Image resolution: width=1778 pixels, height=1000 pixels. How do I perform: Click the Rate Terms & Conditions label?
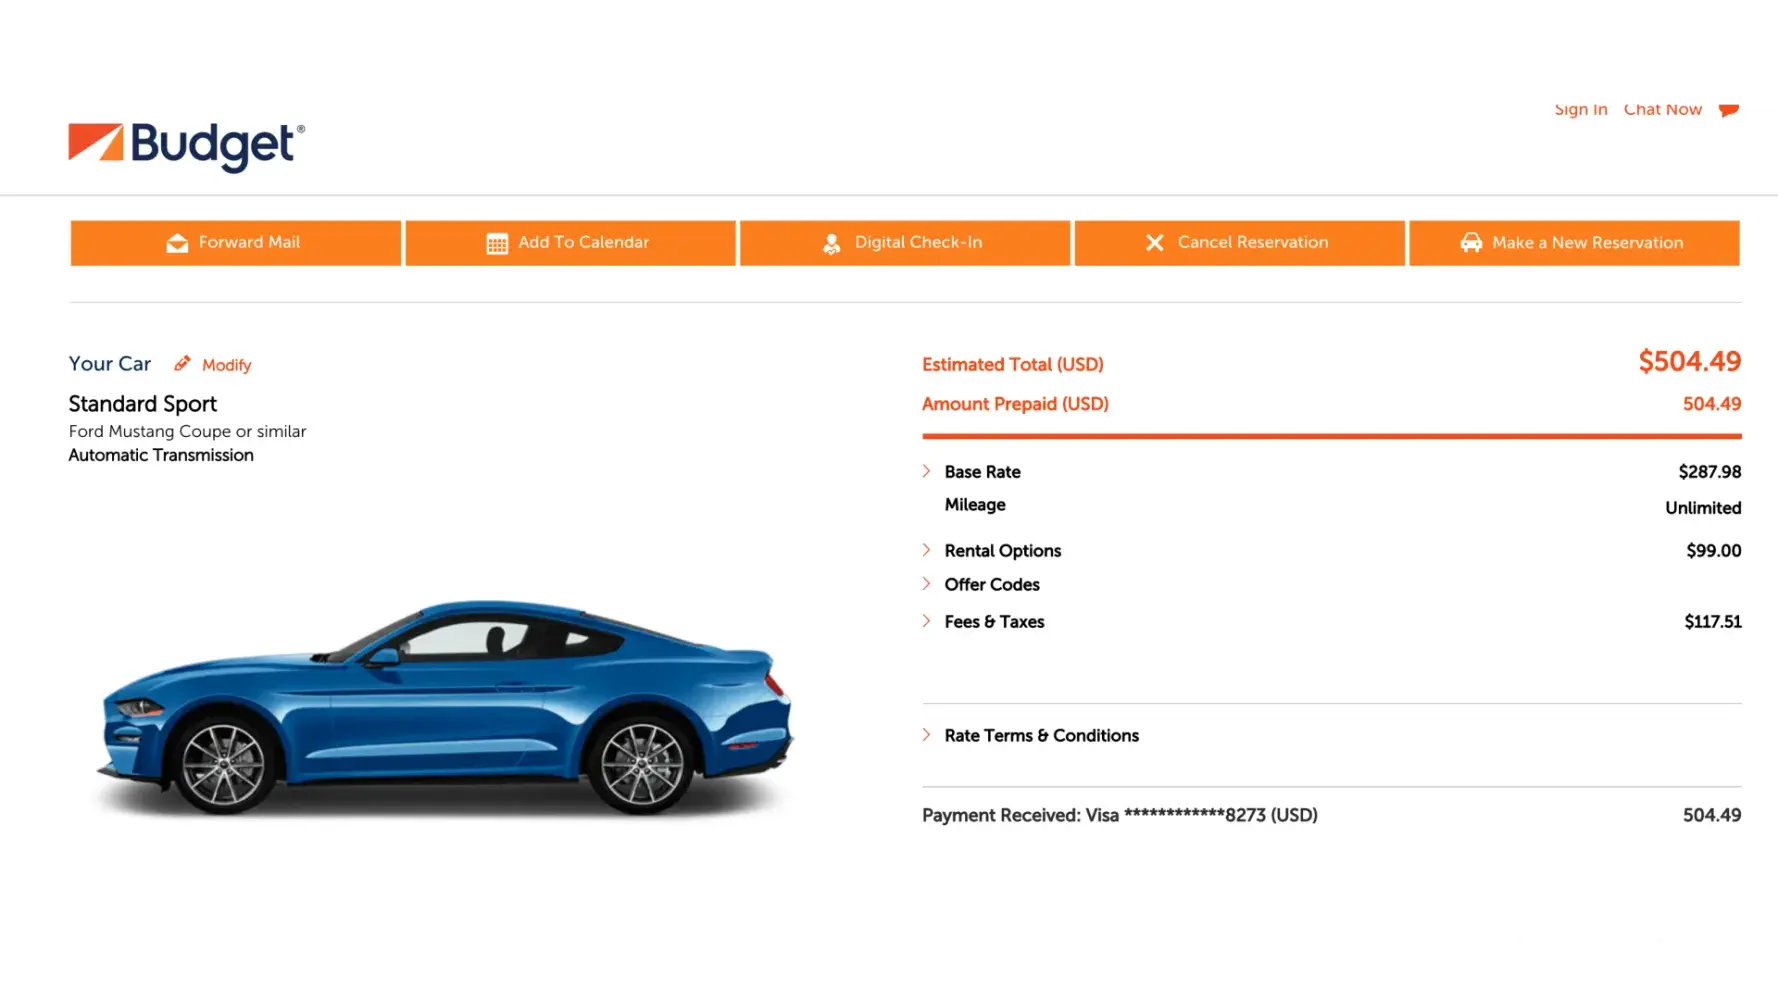(x=1042, y=736)
